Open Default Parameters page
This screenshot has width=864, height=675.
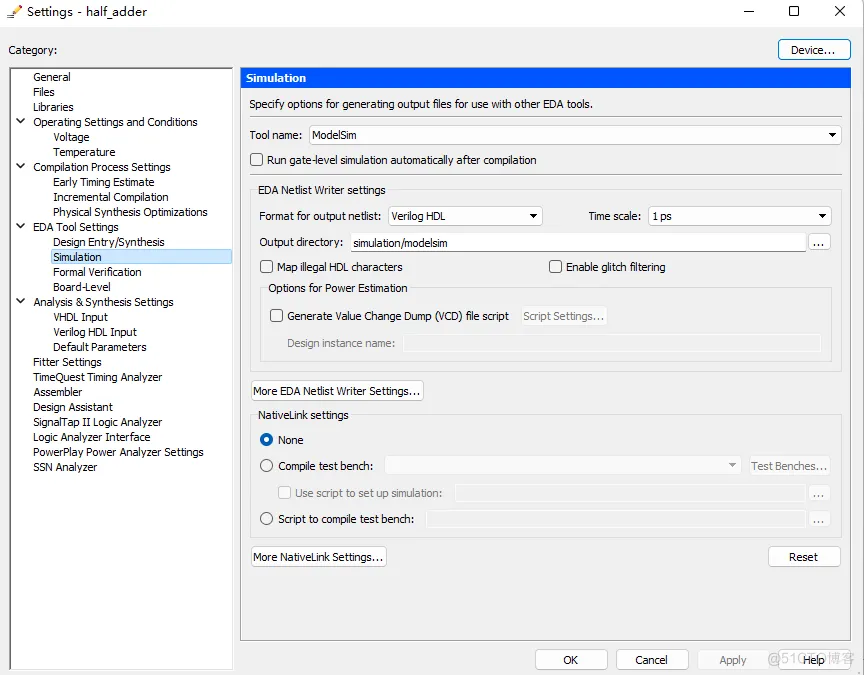click(x=100, y=347)
